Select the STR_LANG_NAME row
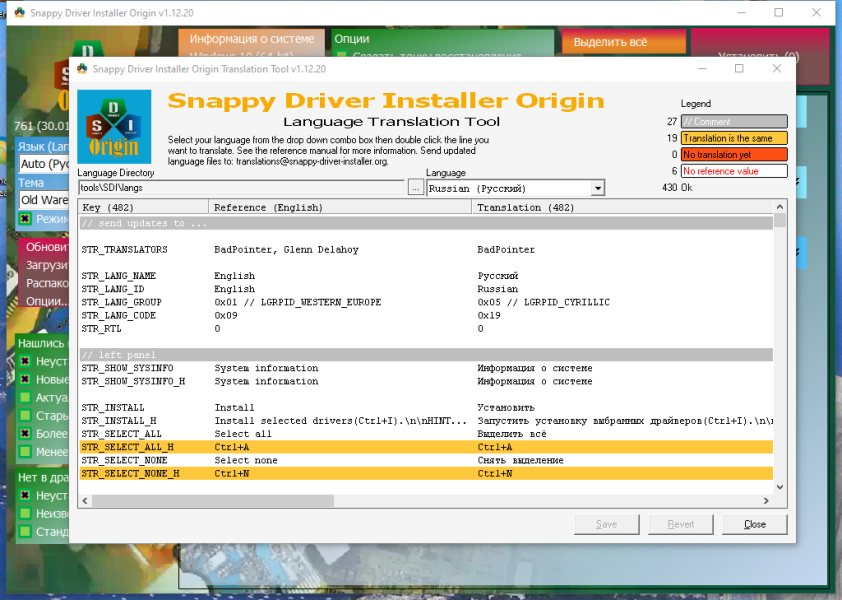 (x=426, y=276)
